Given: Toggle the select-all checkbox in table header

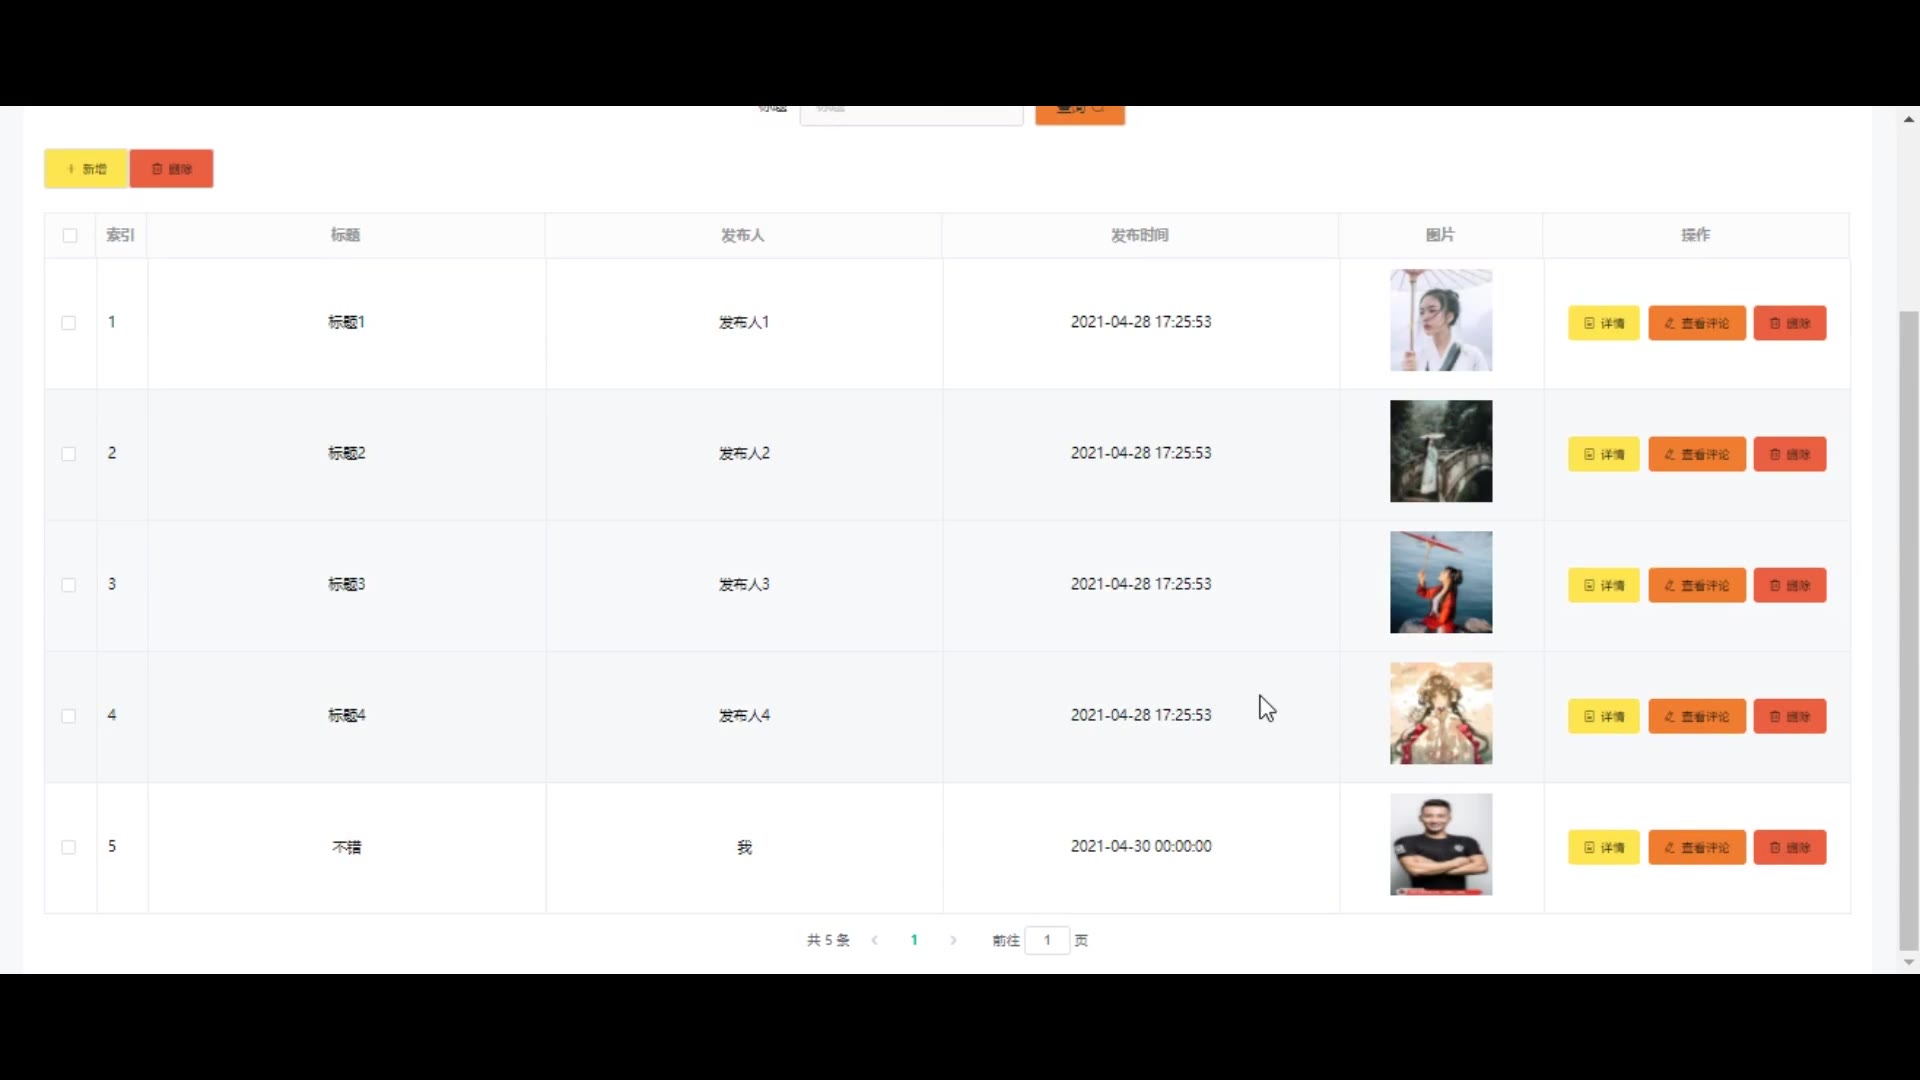Looking at the screenshot, I should pyautogui.click(x=70, y=236).
